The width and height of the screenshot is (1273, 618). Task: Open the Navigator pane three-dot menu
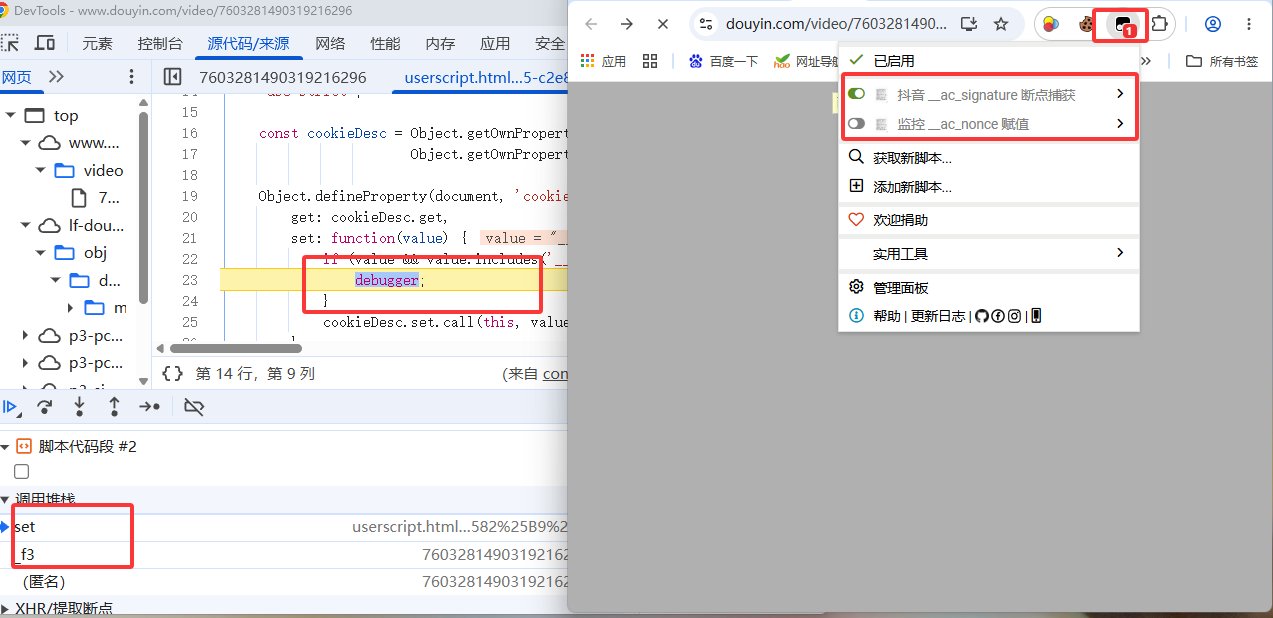pyautogui.click(x=132, y=77)
